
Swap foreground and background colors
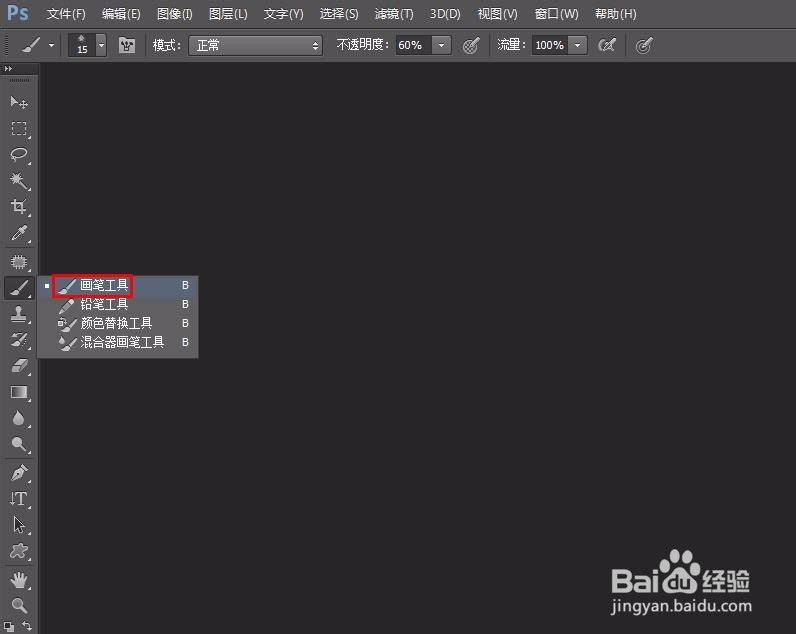[x=27, y=626]
